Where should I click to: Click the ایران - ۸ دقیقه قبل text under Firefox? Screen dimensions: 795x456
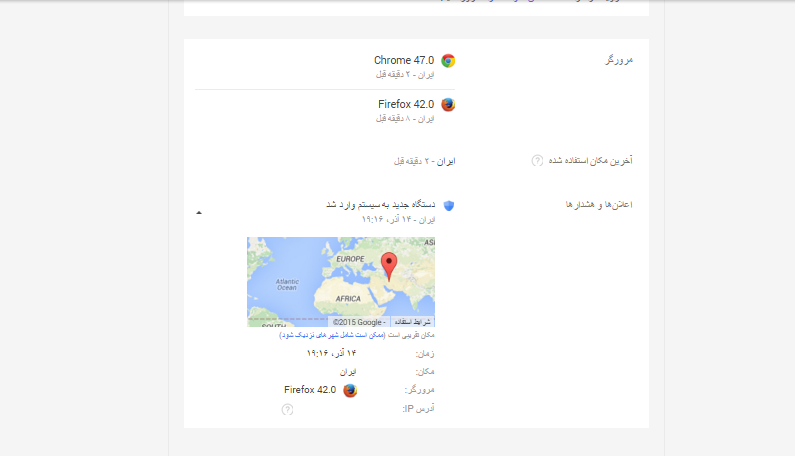[x=405, y=118]
